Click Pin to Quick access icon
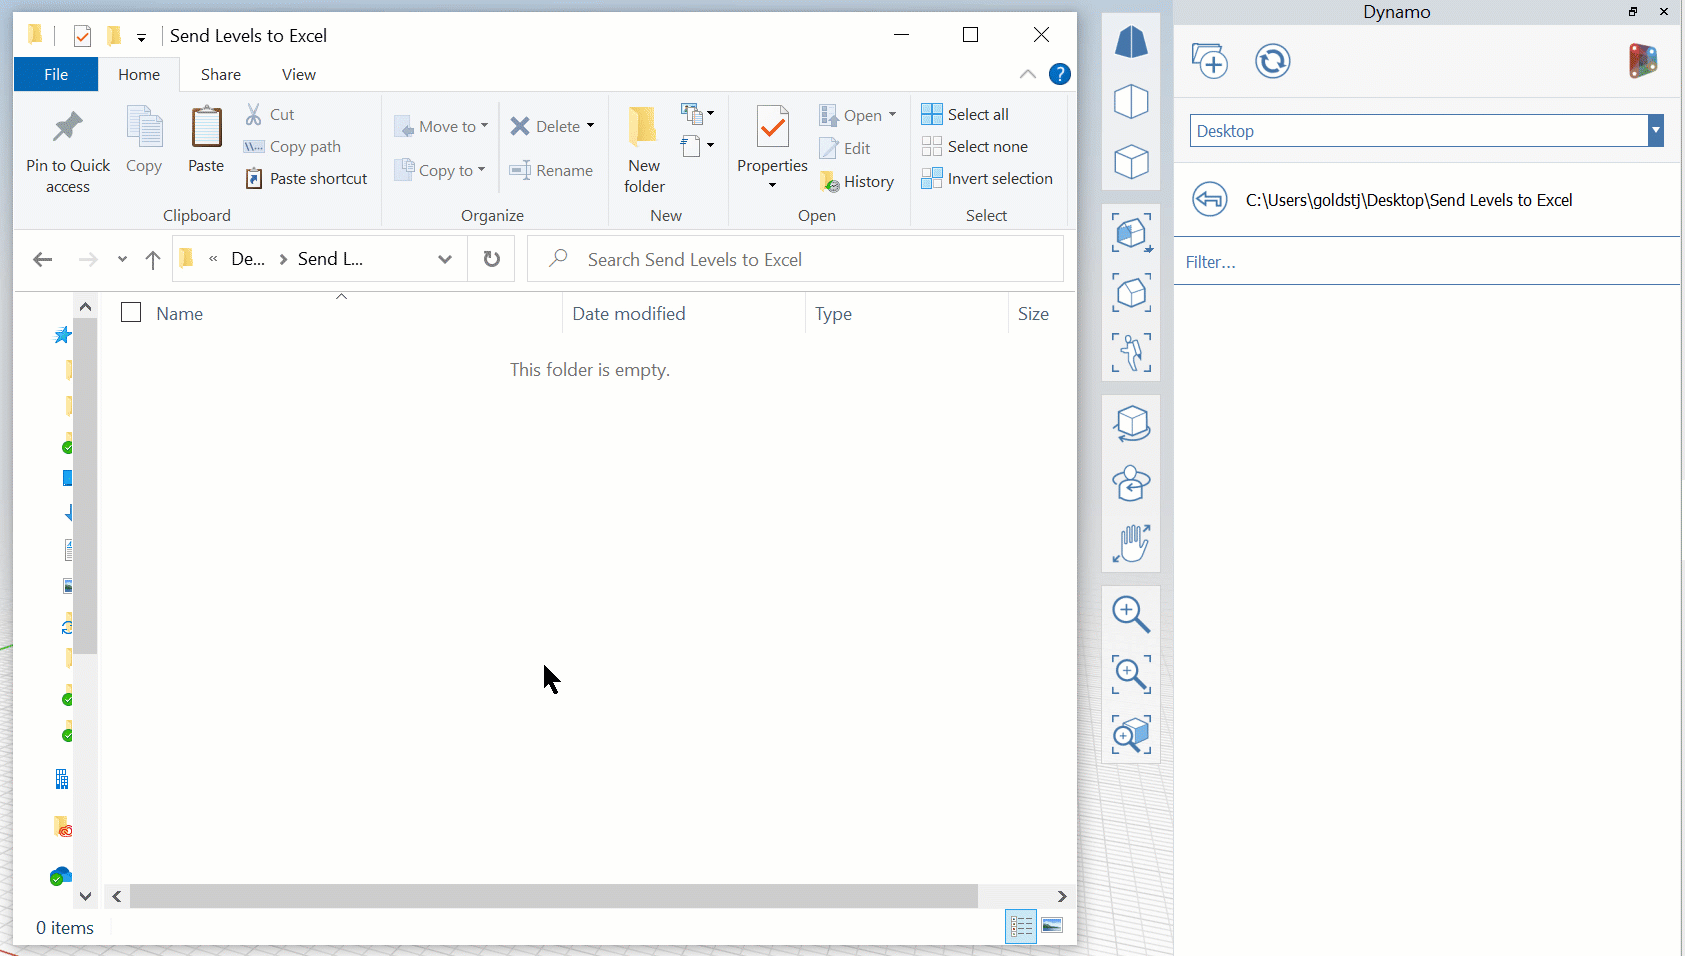 pos(68,127)
